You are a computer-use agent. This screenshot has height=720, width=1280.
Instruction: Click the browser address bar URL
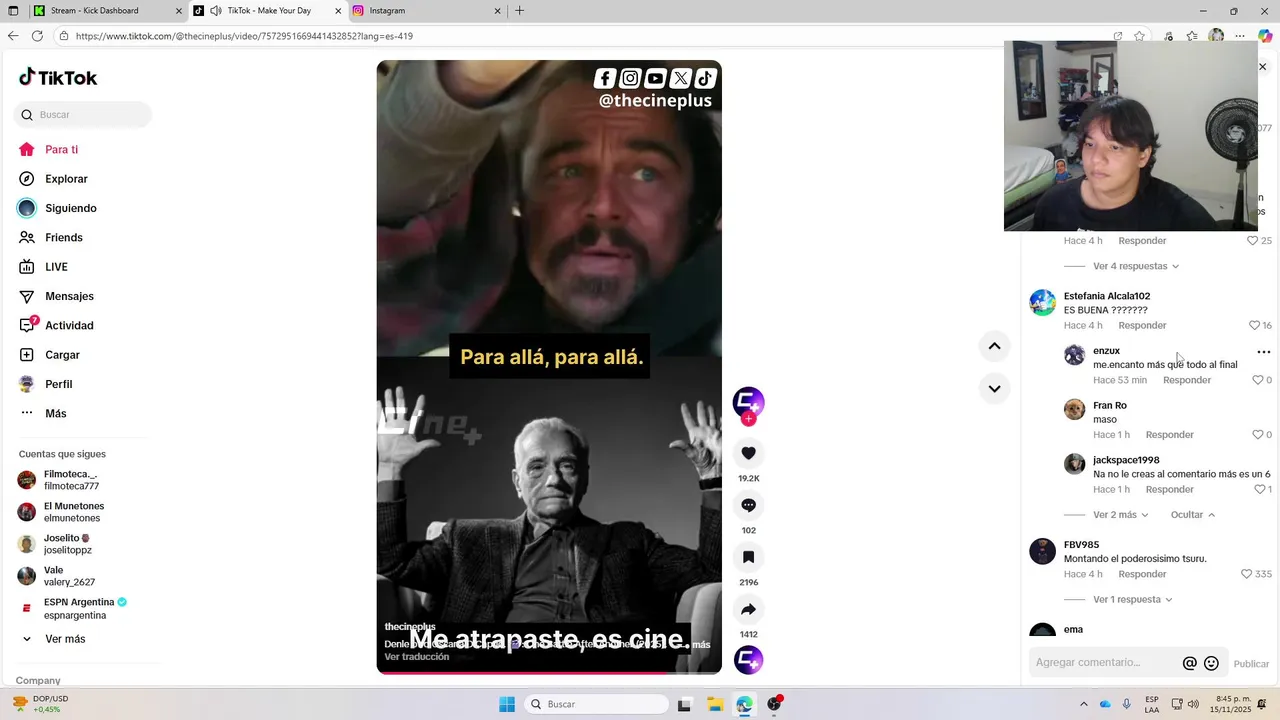(244, 36)
